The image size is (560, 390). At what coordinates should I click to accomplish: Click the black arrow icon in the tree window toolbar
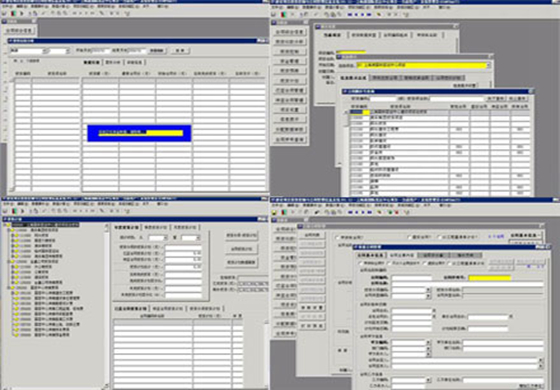point(22,211)
